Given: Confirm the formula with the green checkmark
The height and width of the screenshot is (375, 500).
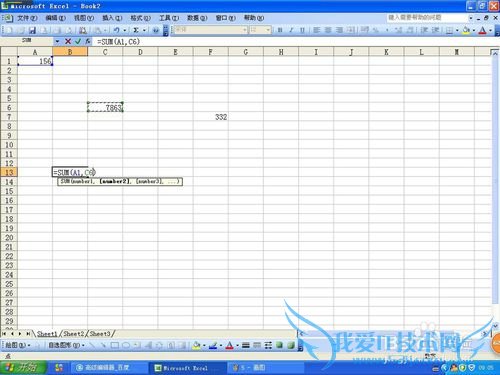Looking at the screenshot, I should pyautogui.click(x=78, y=41).
